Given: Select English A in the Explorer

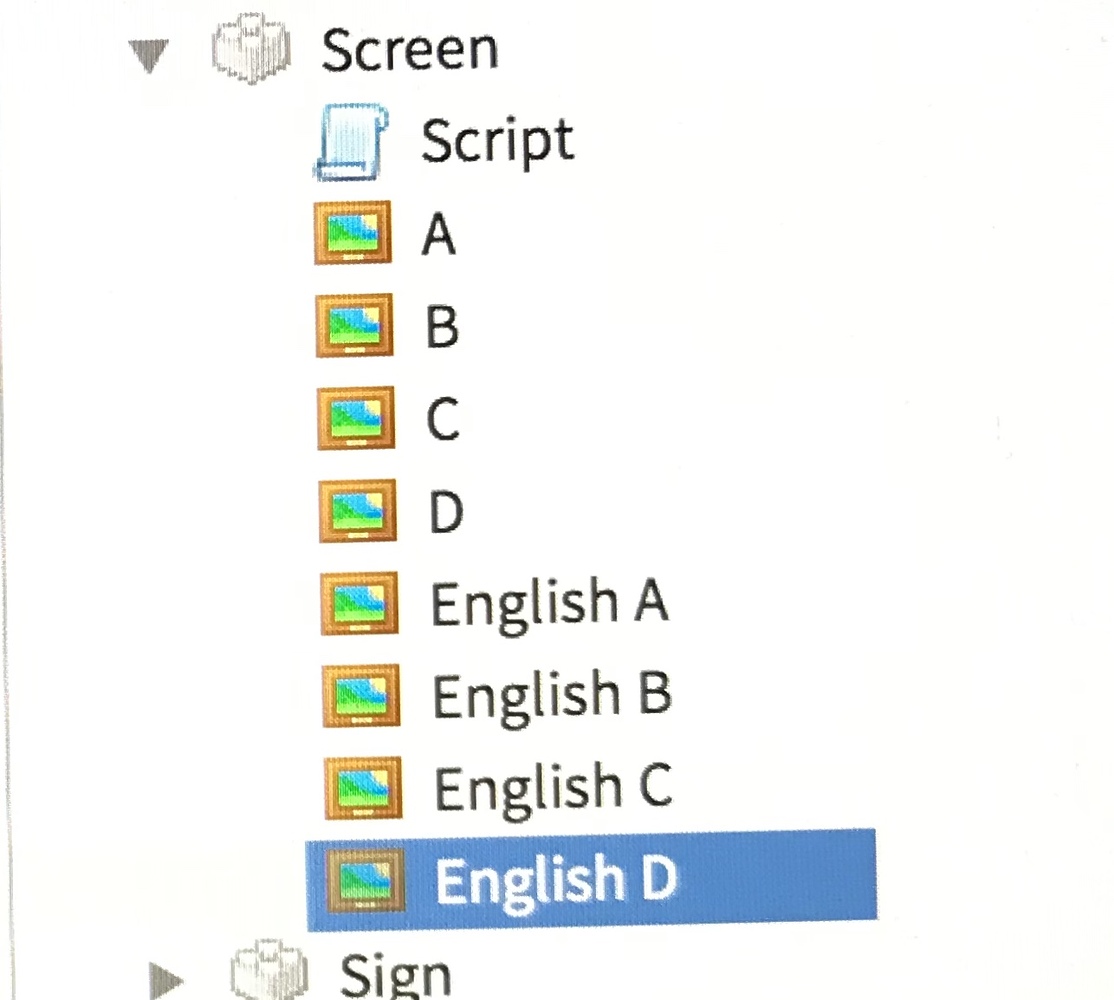Looking at the screenshot, I should [x=548, y=601].
